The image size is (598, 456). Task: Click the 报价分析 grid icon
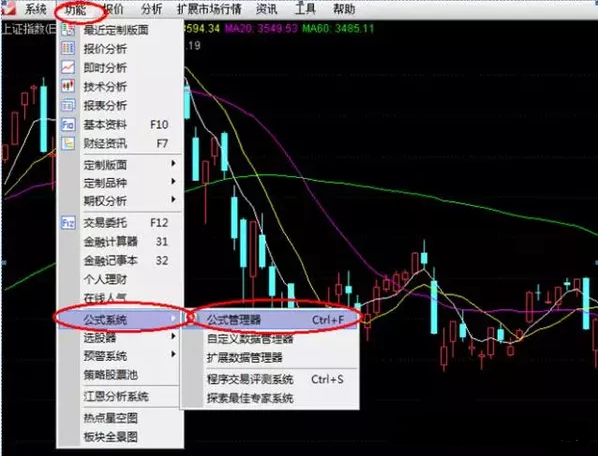click(x=68, y=48)
